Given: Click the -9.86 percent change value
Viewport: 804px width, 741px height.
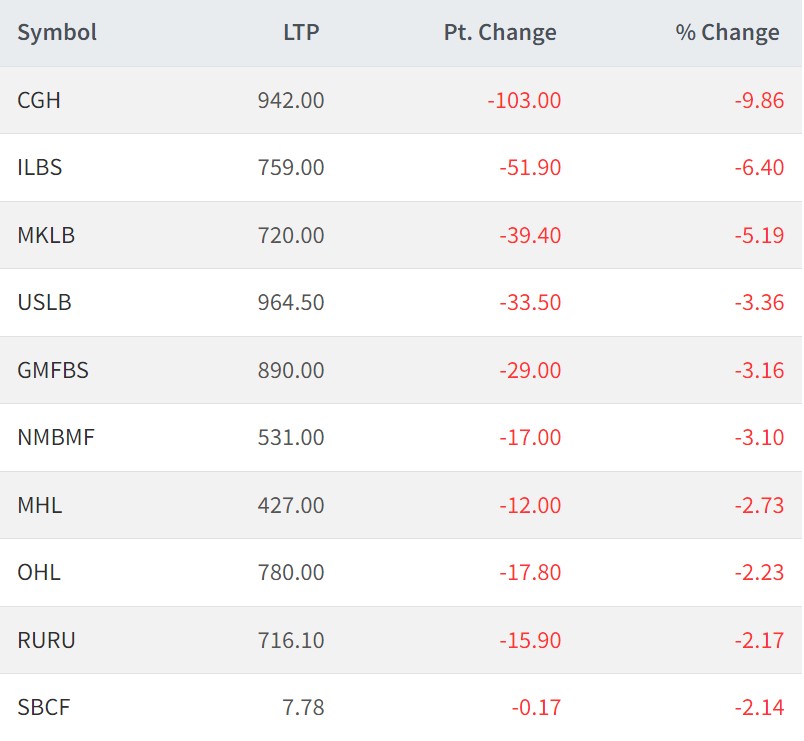Looking at the screenshot, I should coord(758,100).
